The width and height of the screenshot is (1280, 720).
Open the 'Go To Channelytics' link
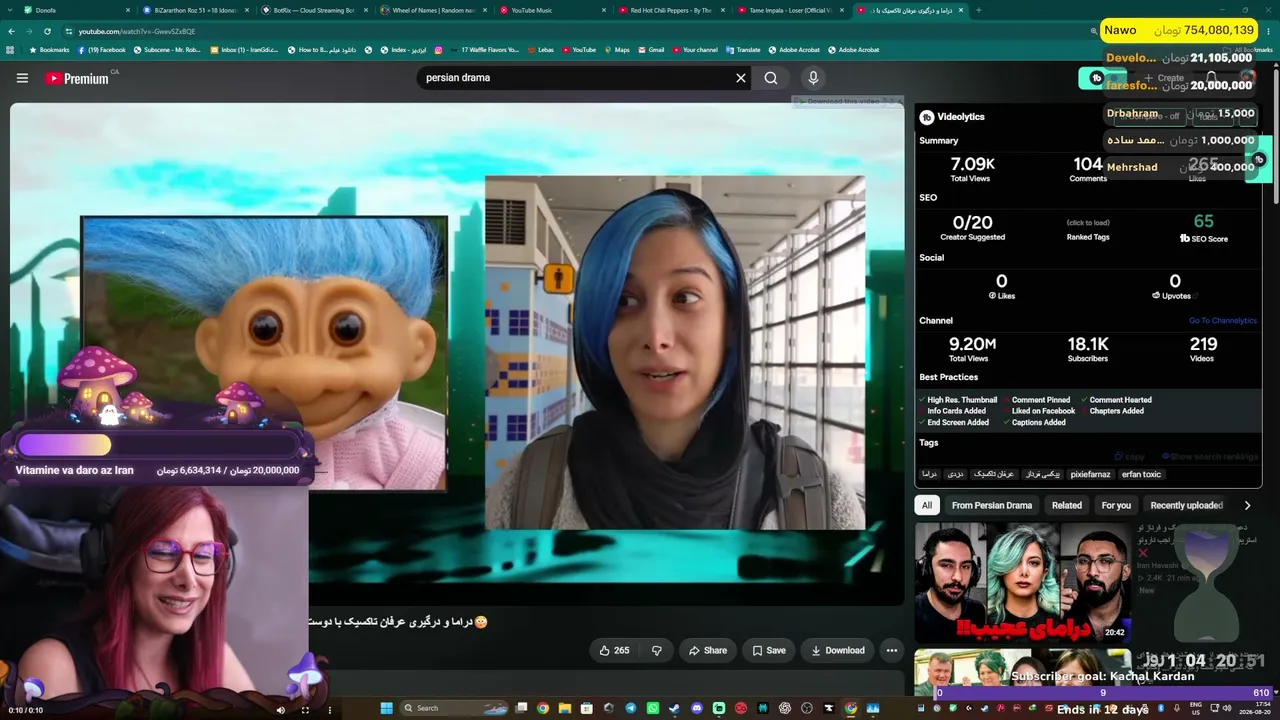[1223, 321]
